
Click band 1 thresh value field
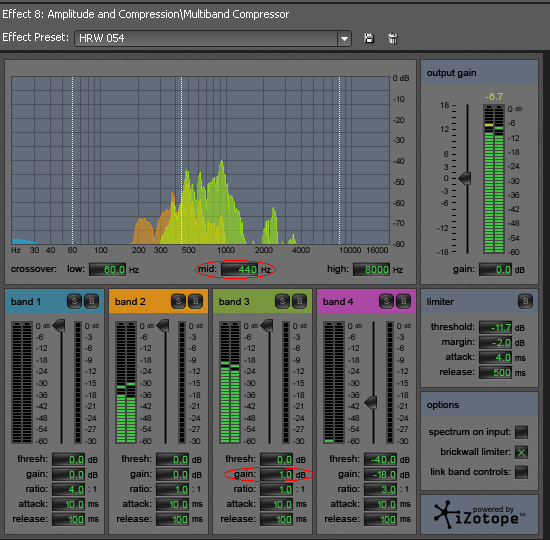(69, 459)
